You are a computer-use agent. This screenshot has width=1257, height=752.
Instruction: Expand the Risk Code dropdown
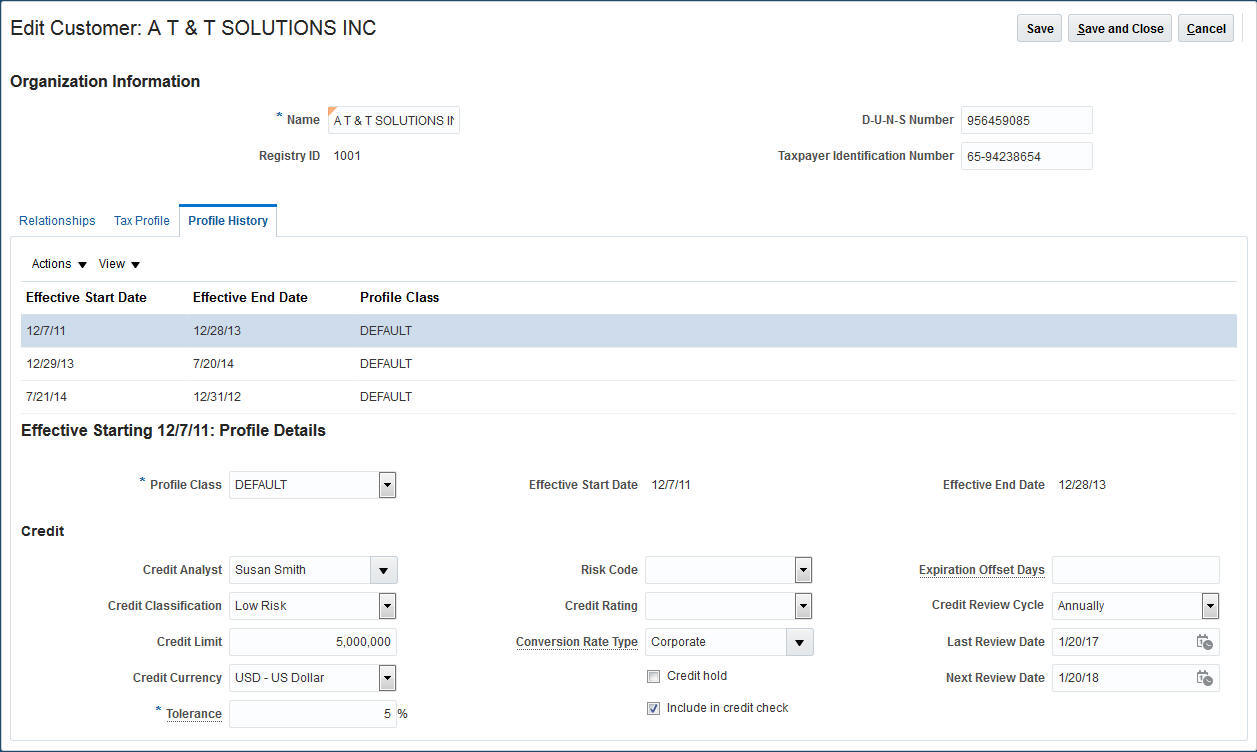click(803, 570)
